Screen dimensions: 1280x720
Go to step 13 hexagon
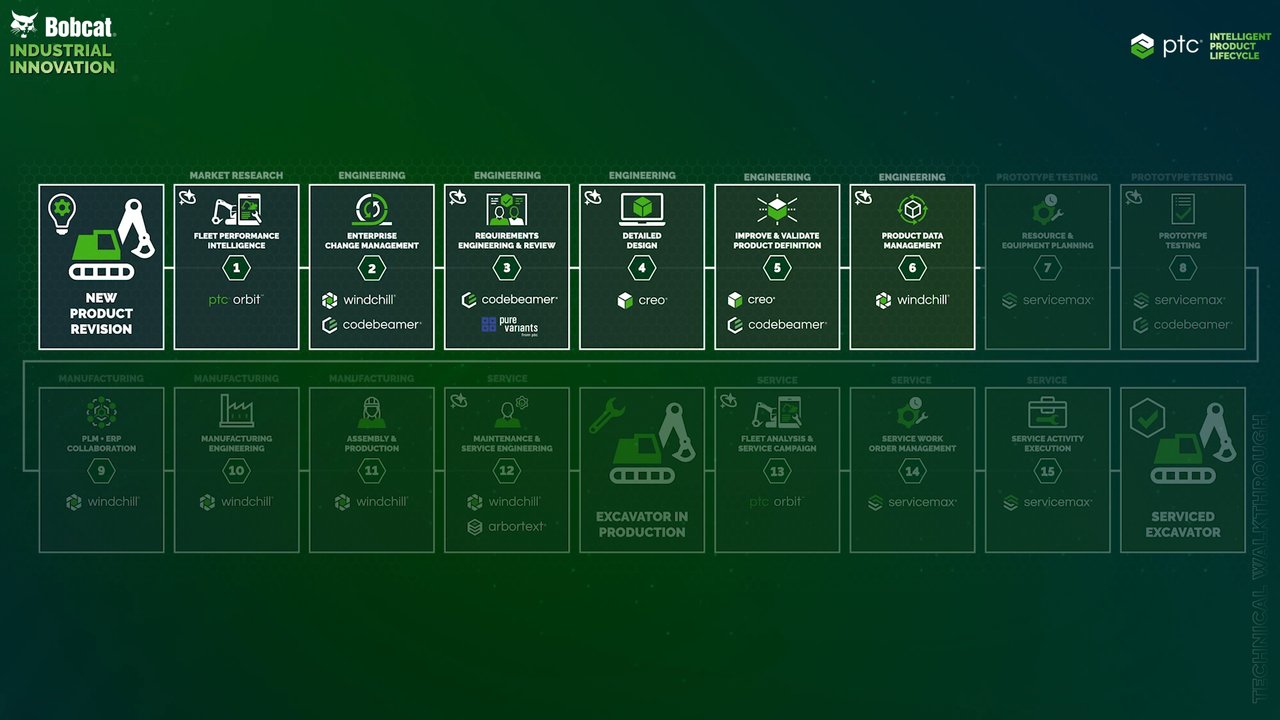coord(777,471)
